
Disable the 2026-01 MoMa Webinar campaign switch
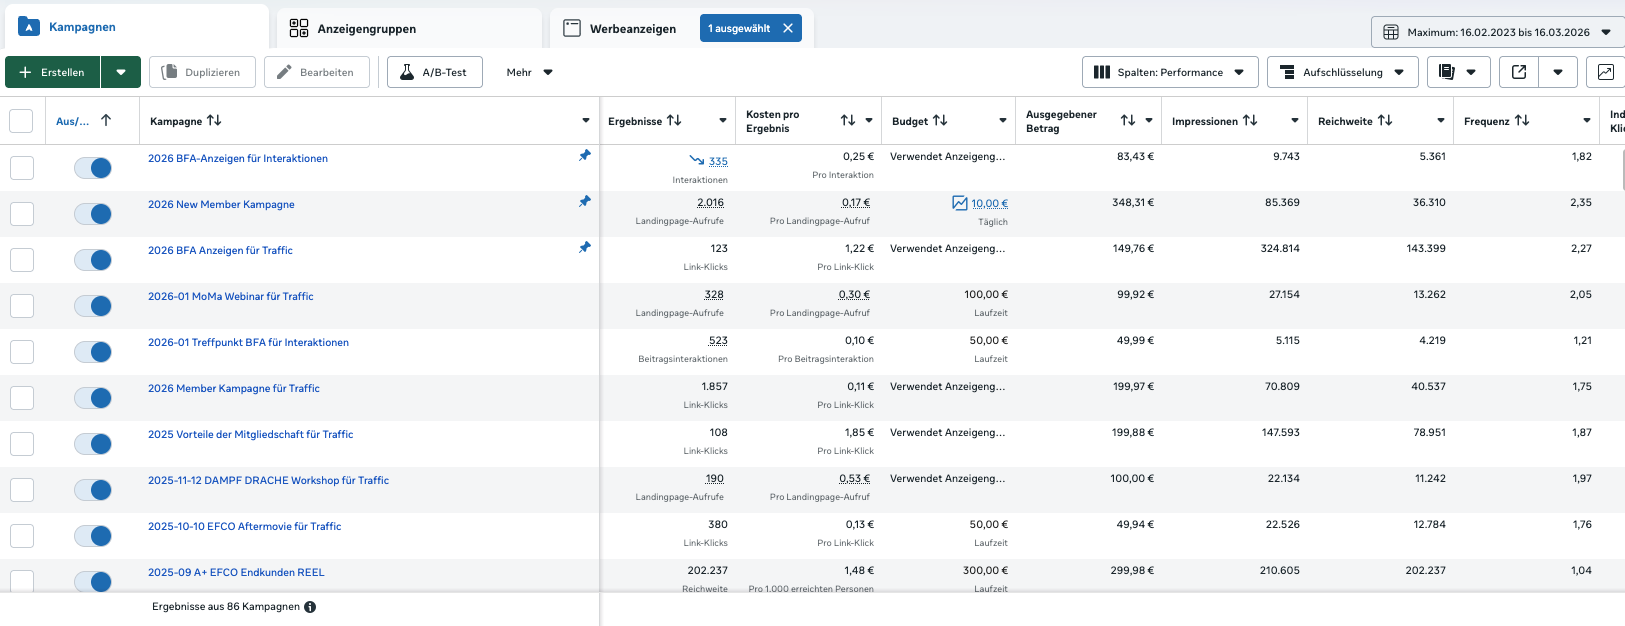(x=93, y=306)
